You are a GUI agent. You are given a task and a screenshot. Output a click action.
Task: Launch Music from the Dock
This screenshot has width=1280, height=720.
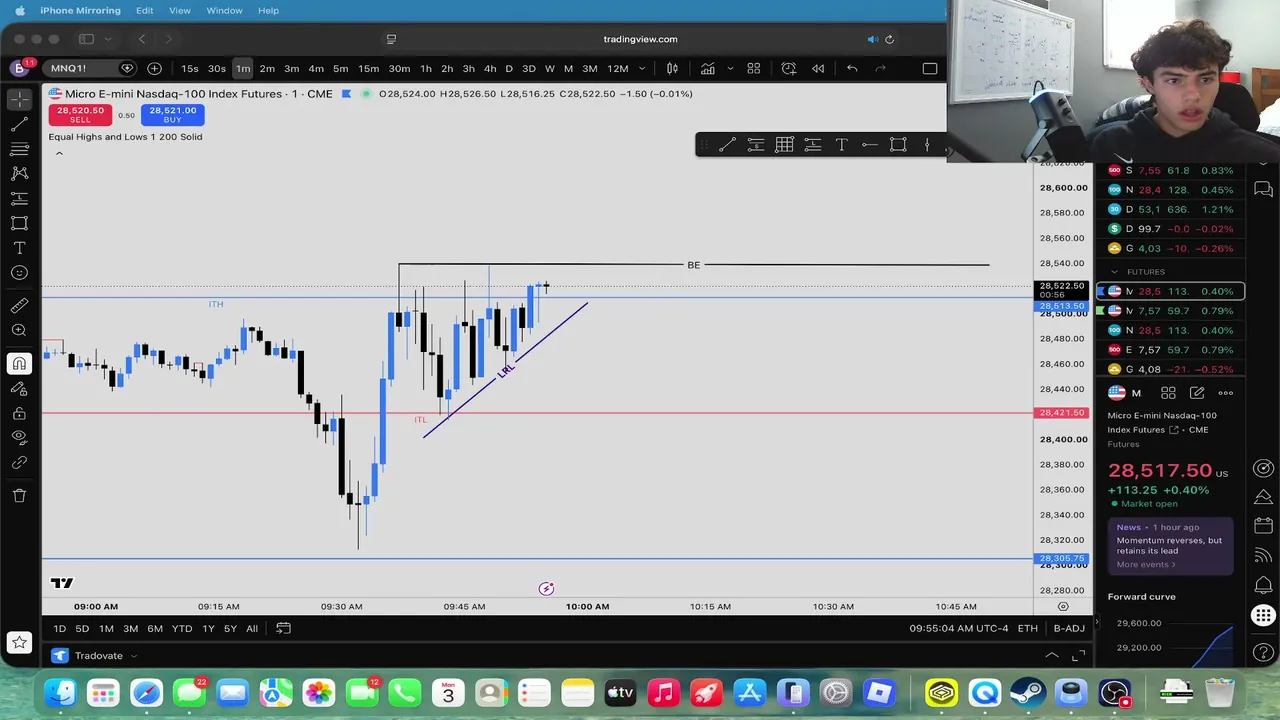pyautogui.click(x=663, y=692)
